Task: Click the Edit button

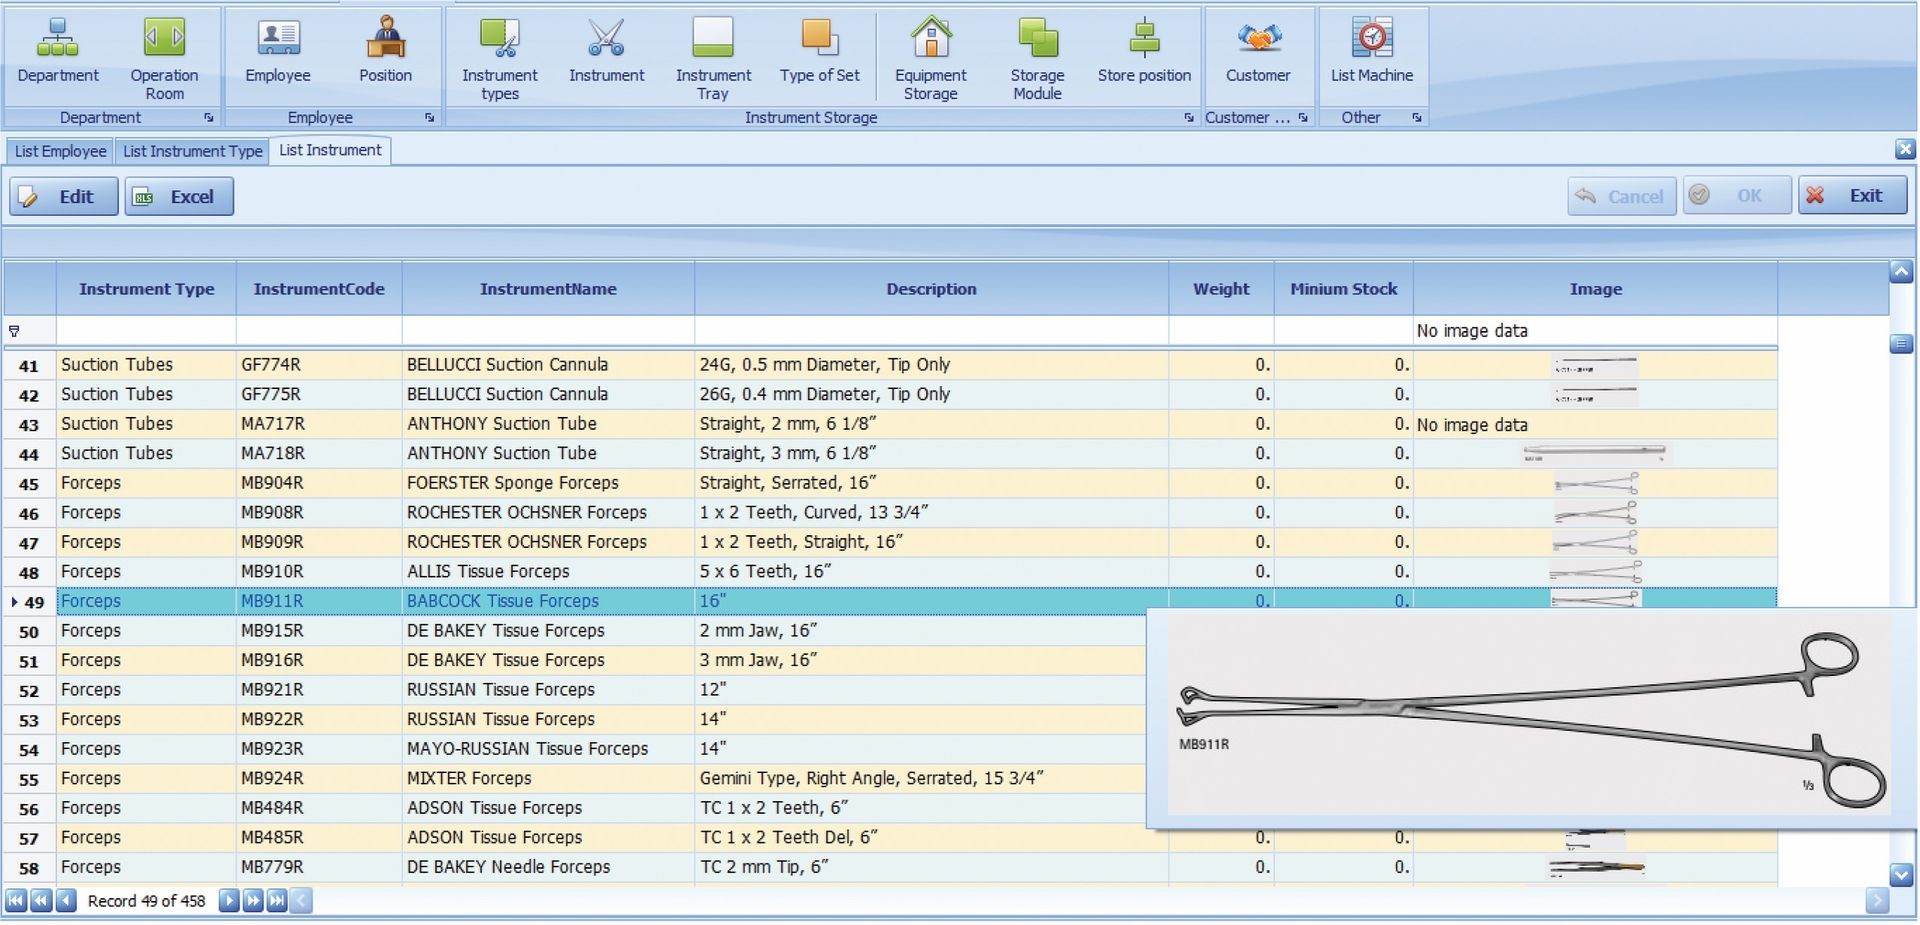Action: [x=63, y=196]
